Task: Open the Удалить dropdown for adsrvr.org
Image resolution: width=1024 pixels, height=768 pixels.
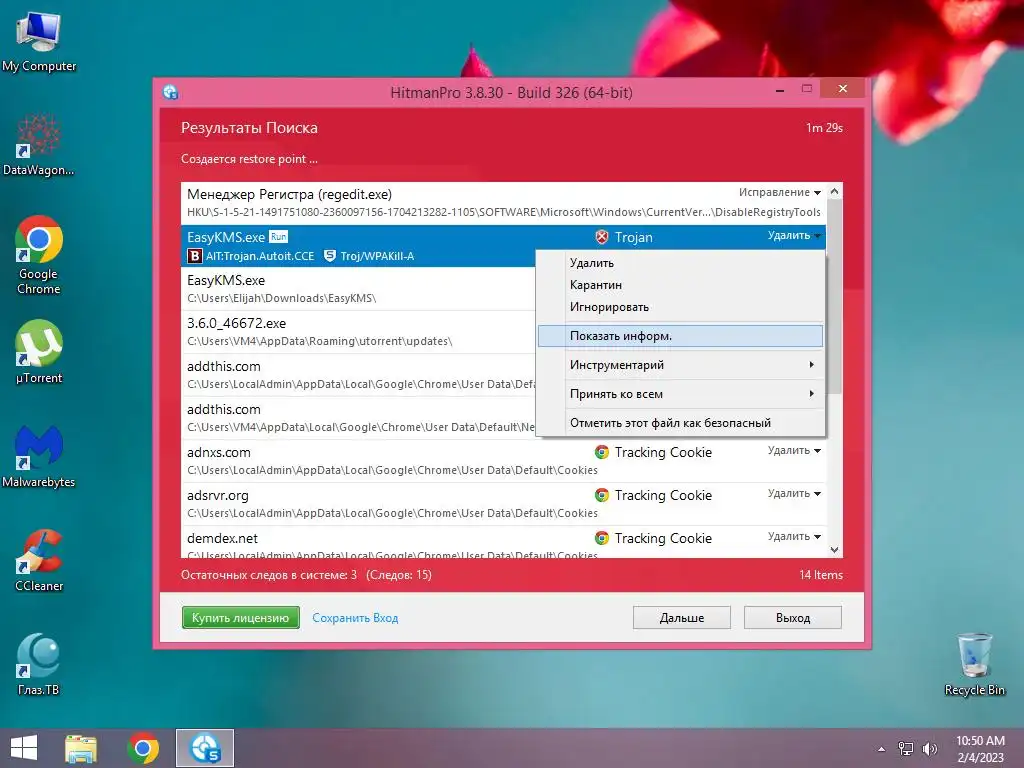Action: click(794, 493)
